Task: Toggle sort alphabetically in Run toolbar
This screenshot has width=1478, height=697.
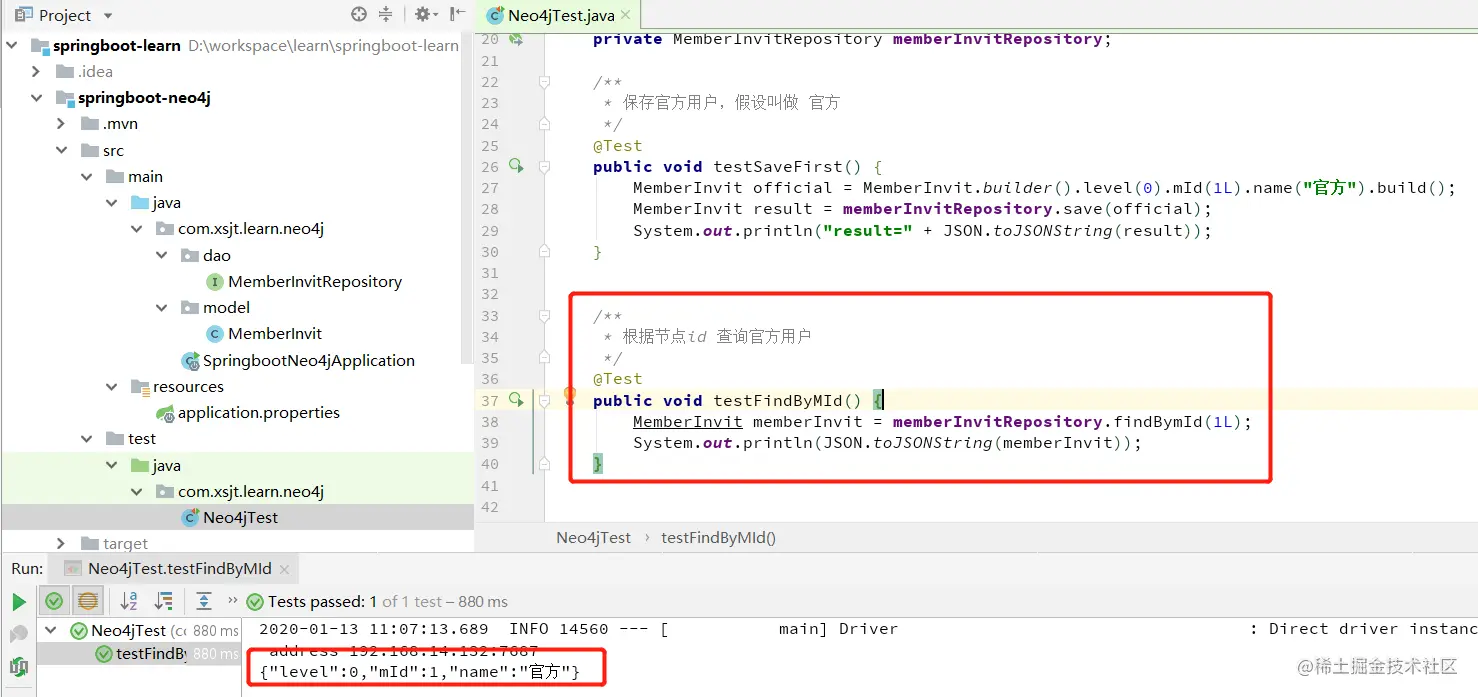Action: (129, 601)
